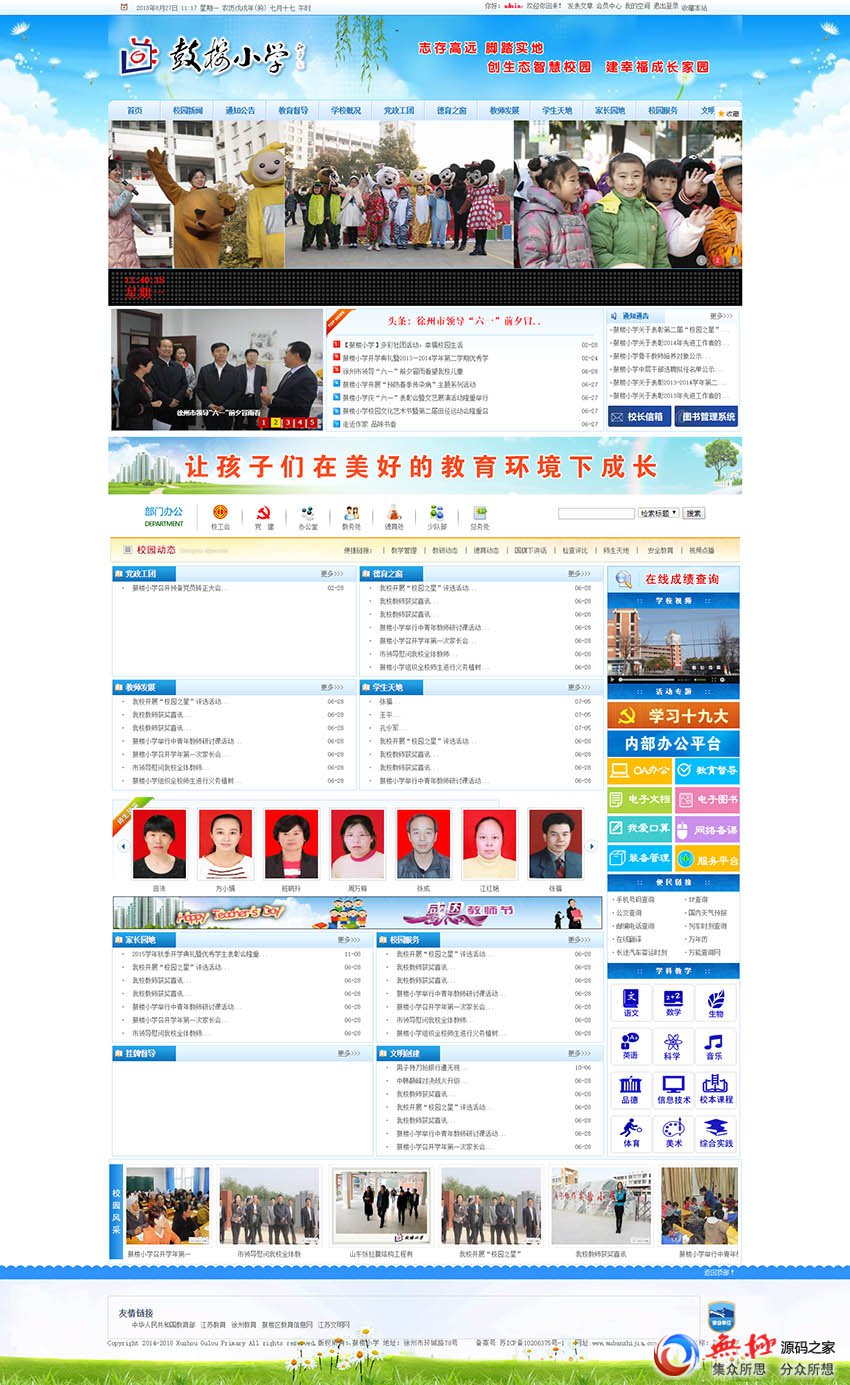The height and width of the screenshot is (1385, 850).
Task: Open the 校长信箱 button
Action: [638, 417]
